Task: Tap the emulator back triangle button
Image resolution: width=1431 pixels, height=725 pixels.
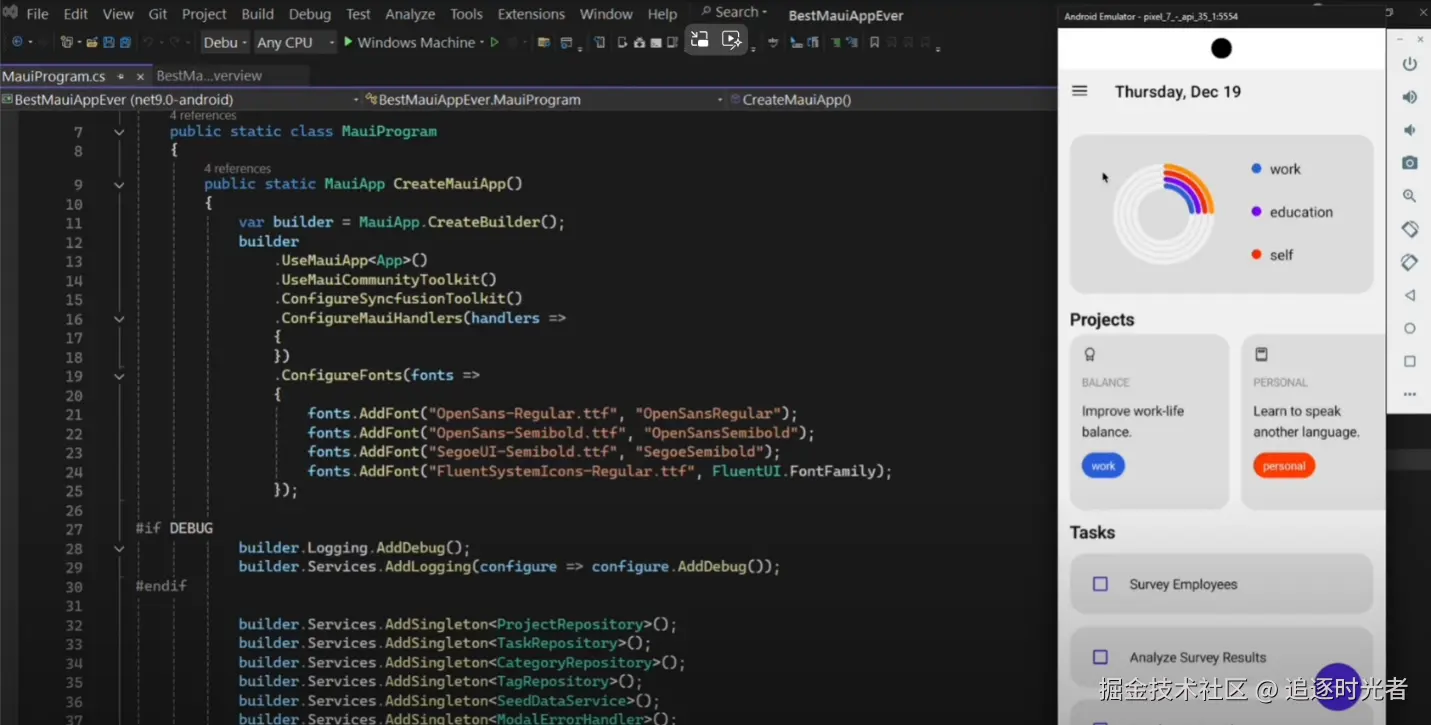Action: tap(1409, 295)
